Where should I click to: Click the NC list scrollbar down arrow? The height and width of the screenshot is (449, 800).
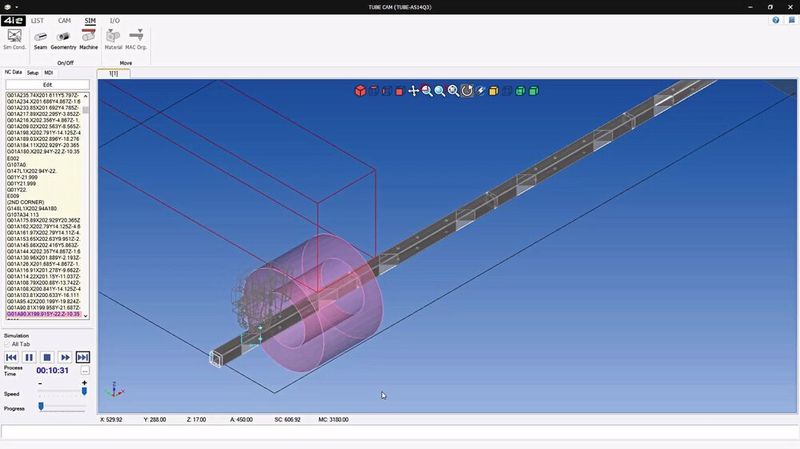click(85, 316)
